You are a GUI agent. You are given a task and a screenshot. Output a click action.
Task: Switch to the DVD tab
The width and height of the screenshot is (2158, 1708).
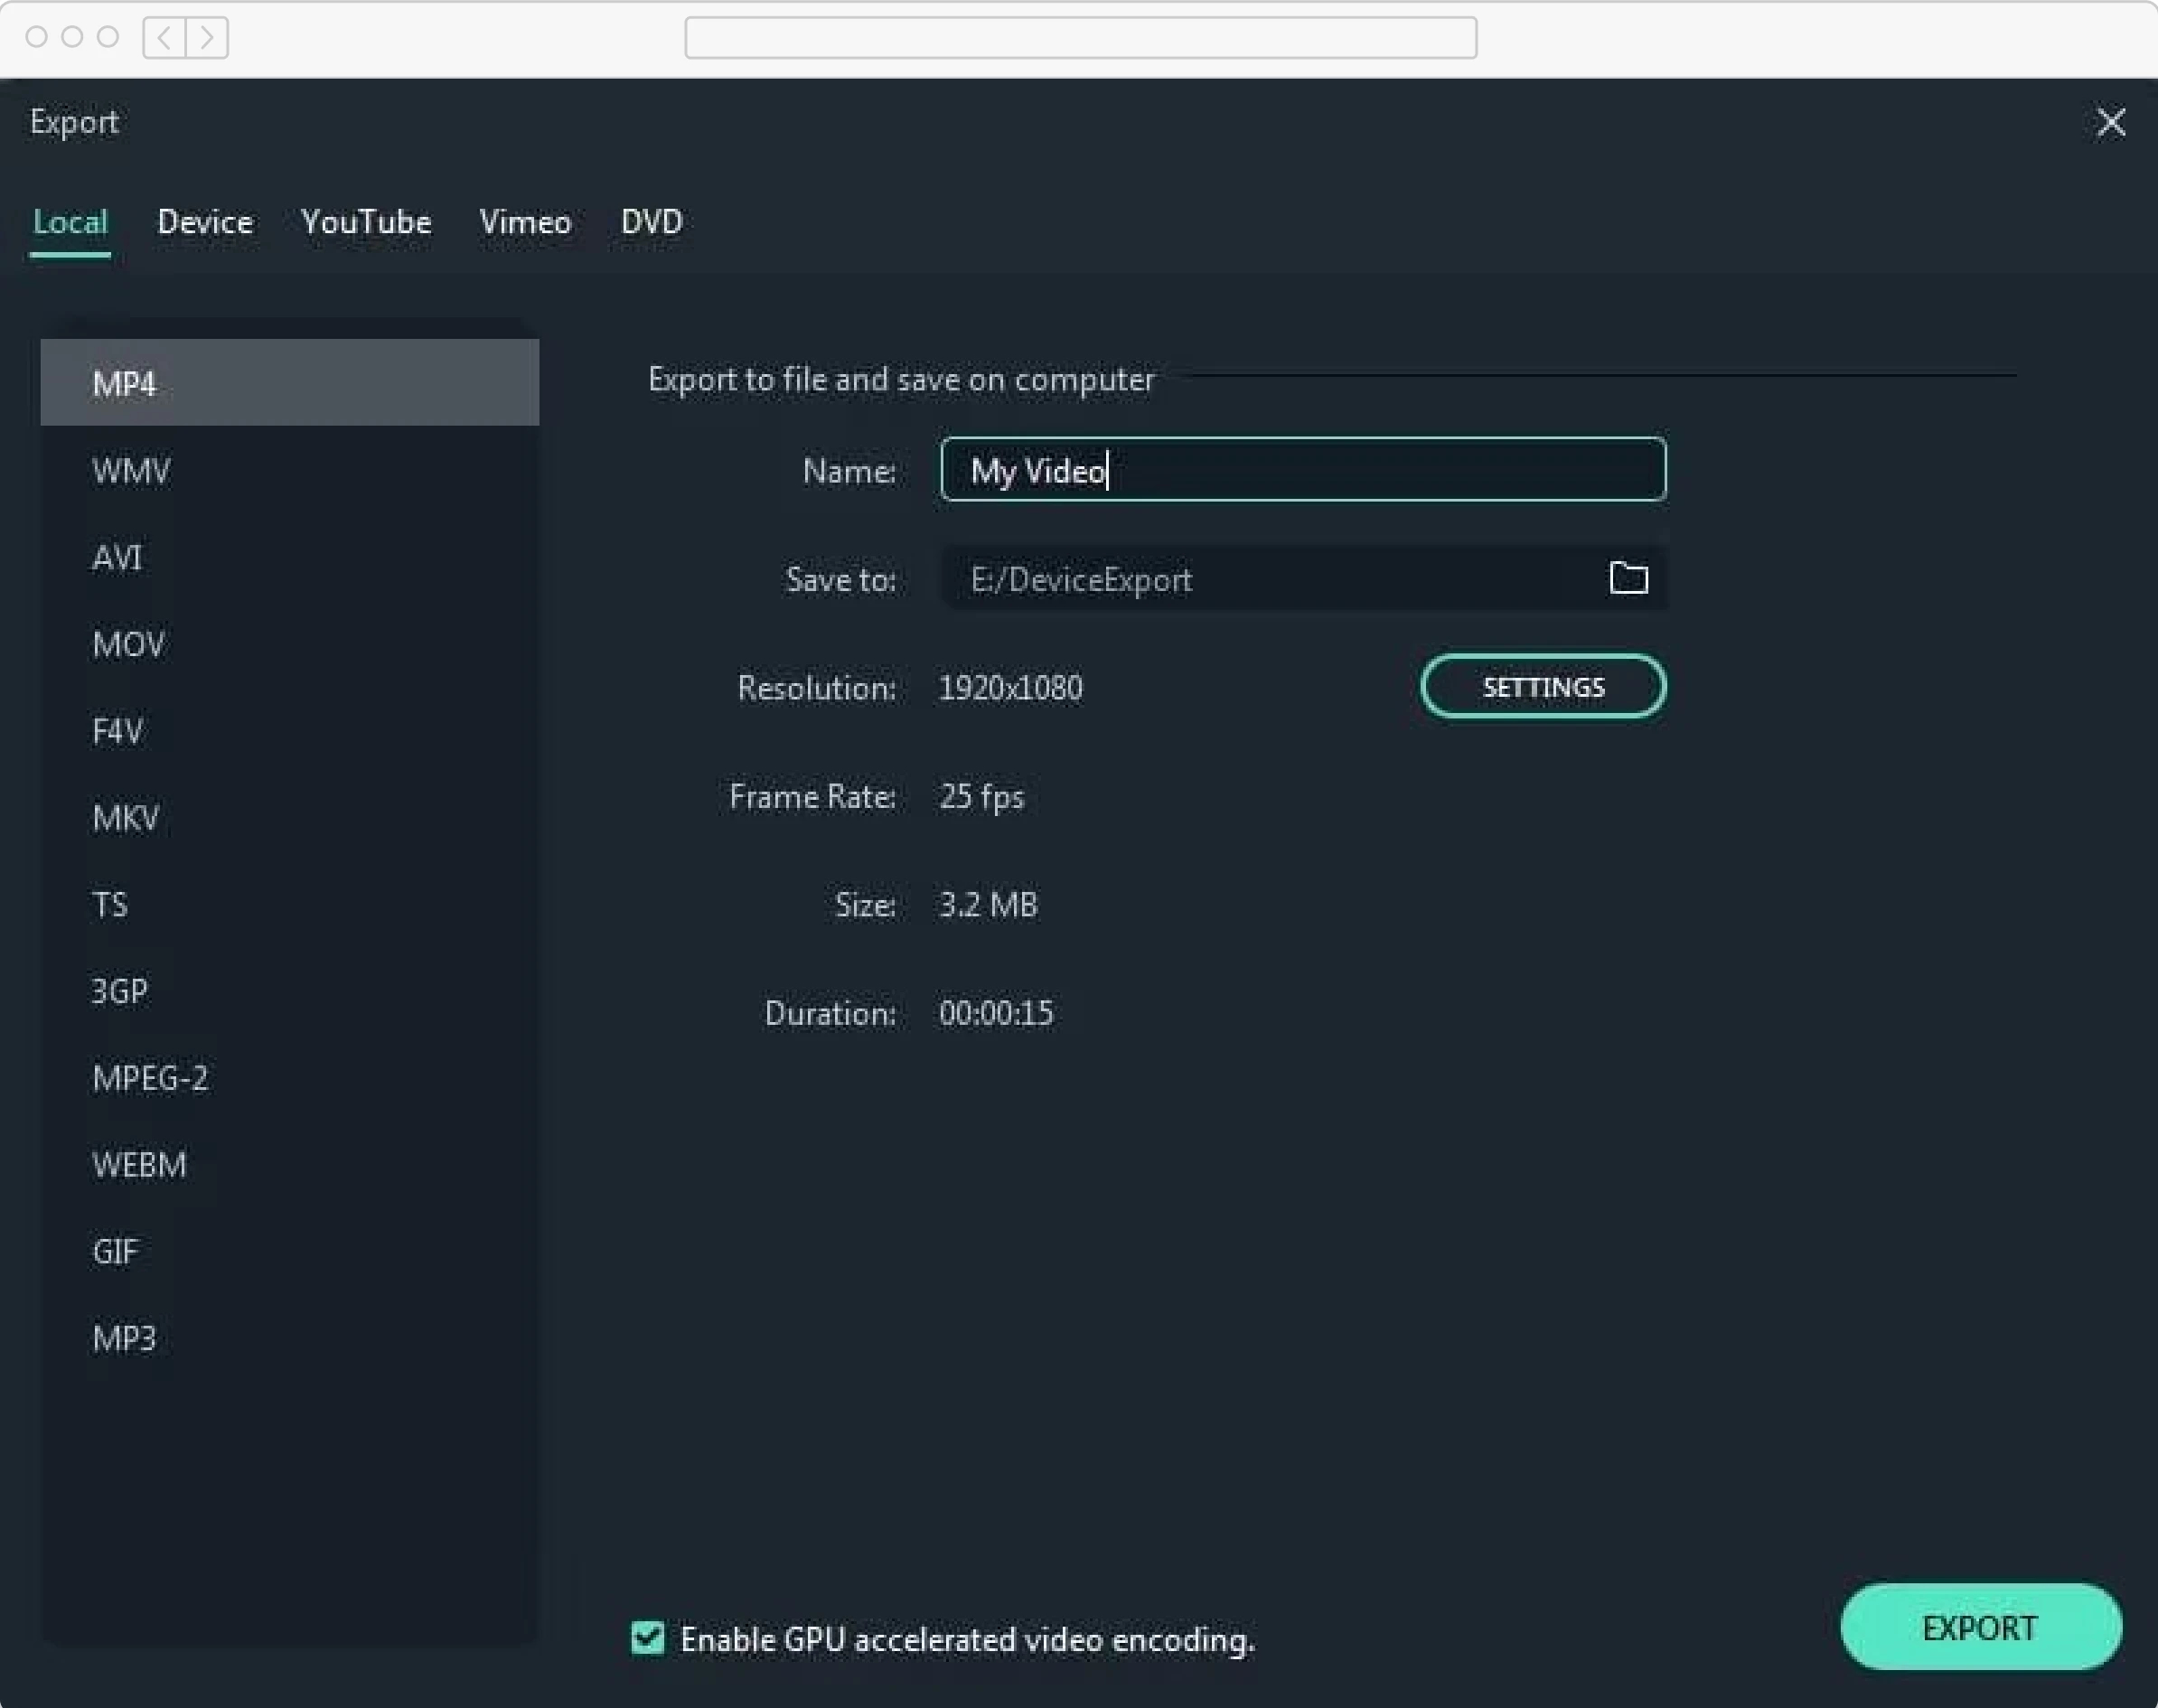point(650,222)
